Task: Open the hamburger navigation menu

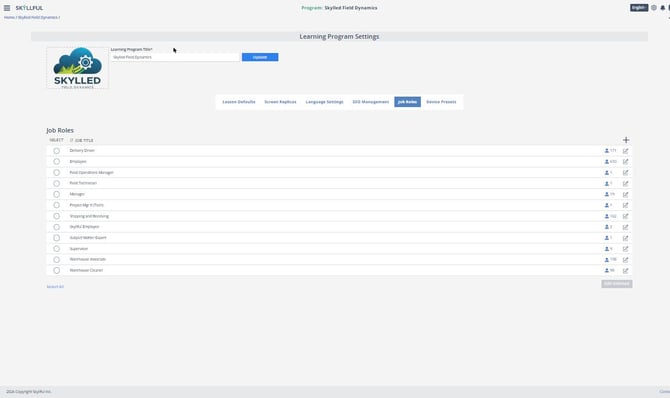Action: (x=7, y=8)
